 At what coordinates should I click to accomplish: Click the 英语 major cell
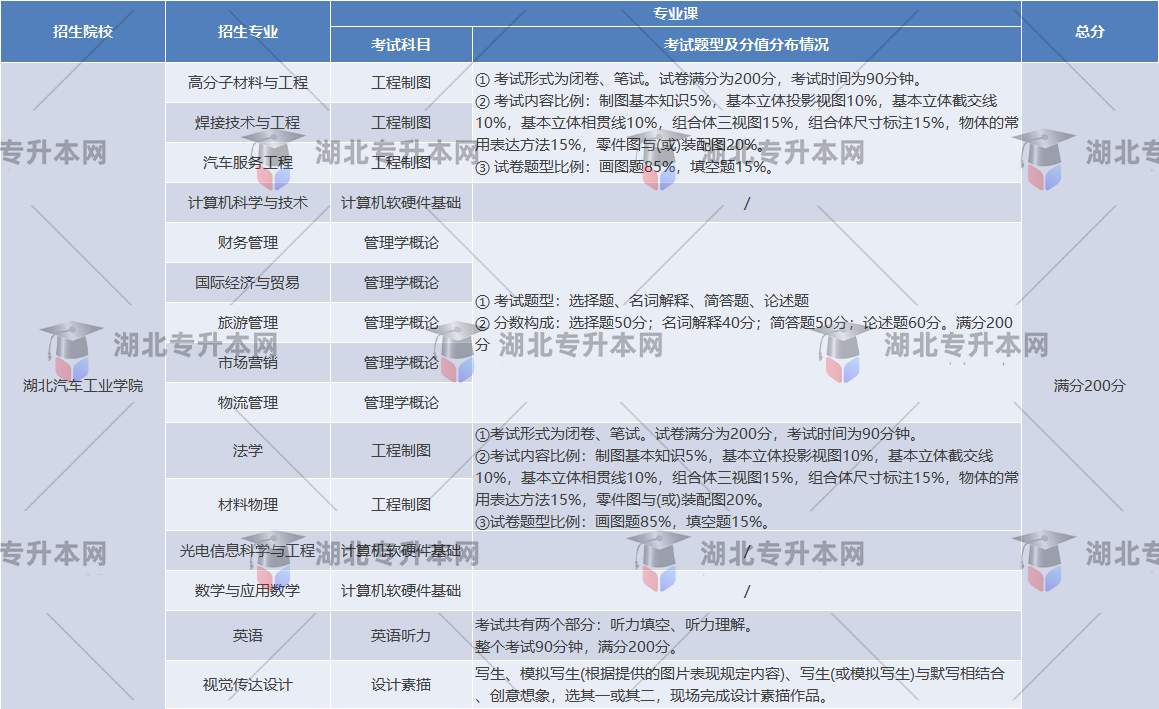pyautogui.click(x=248, y=635)
